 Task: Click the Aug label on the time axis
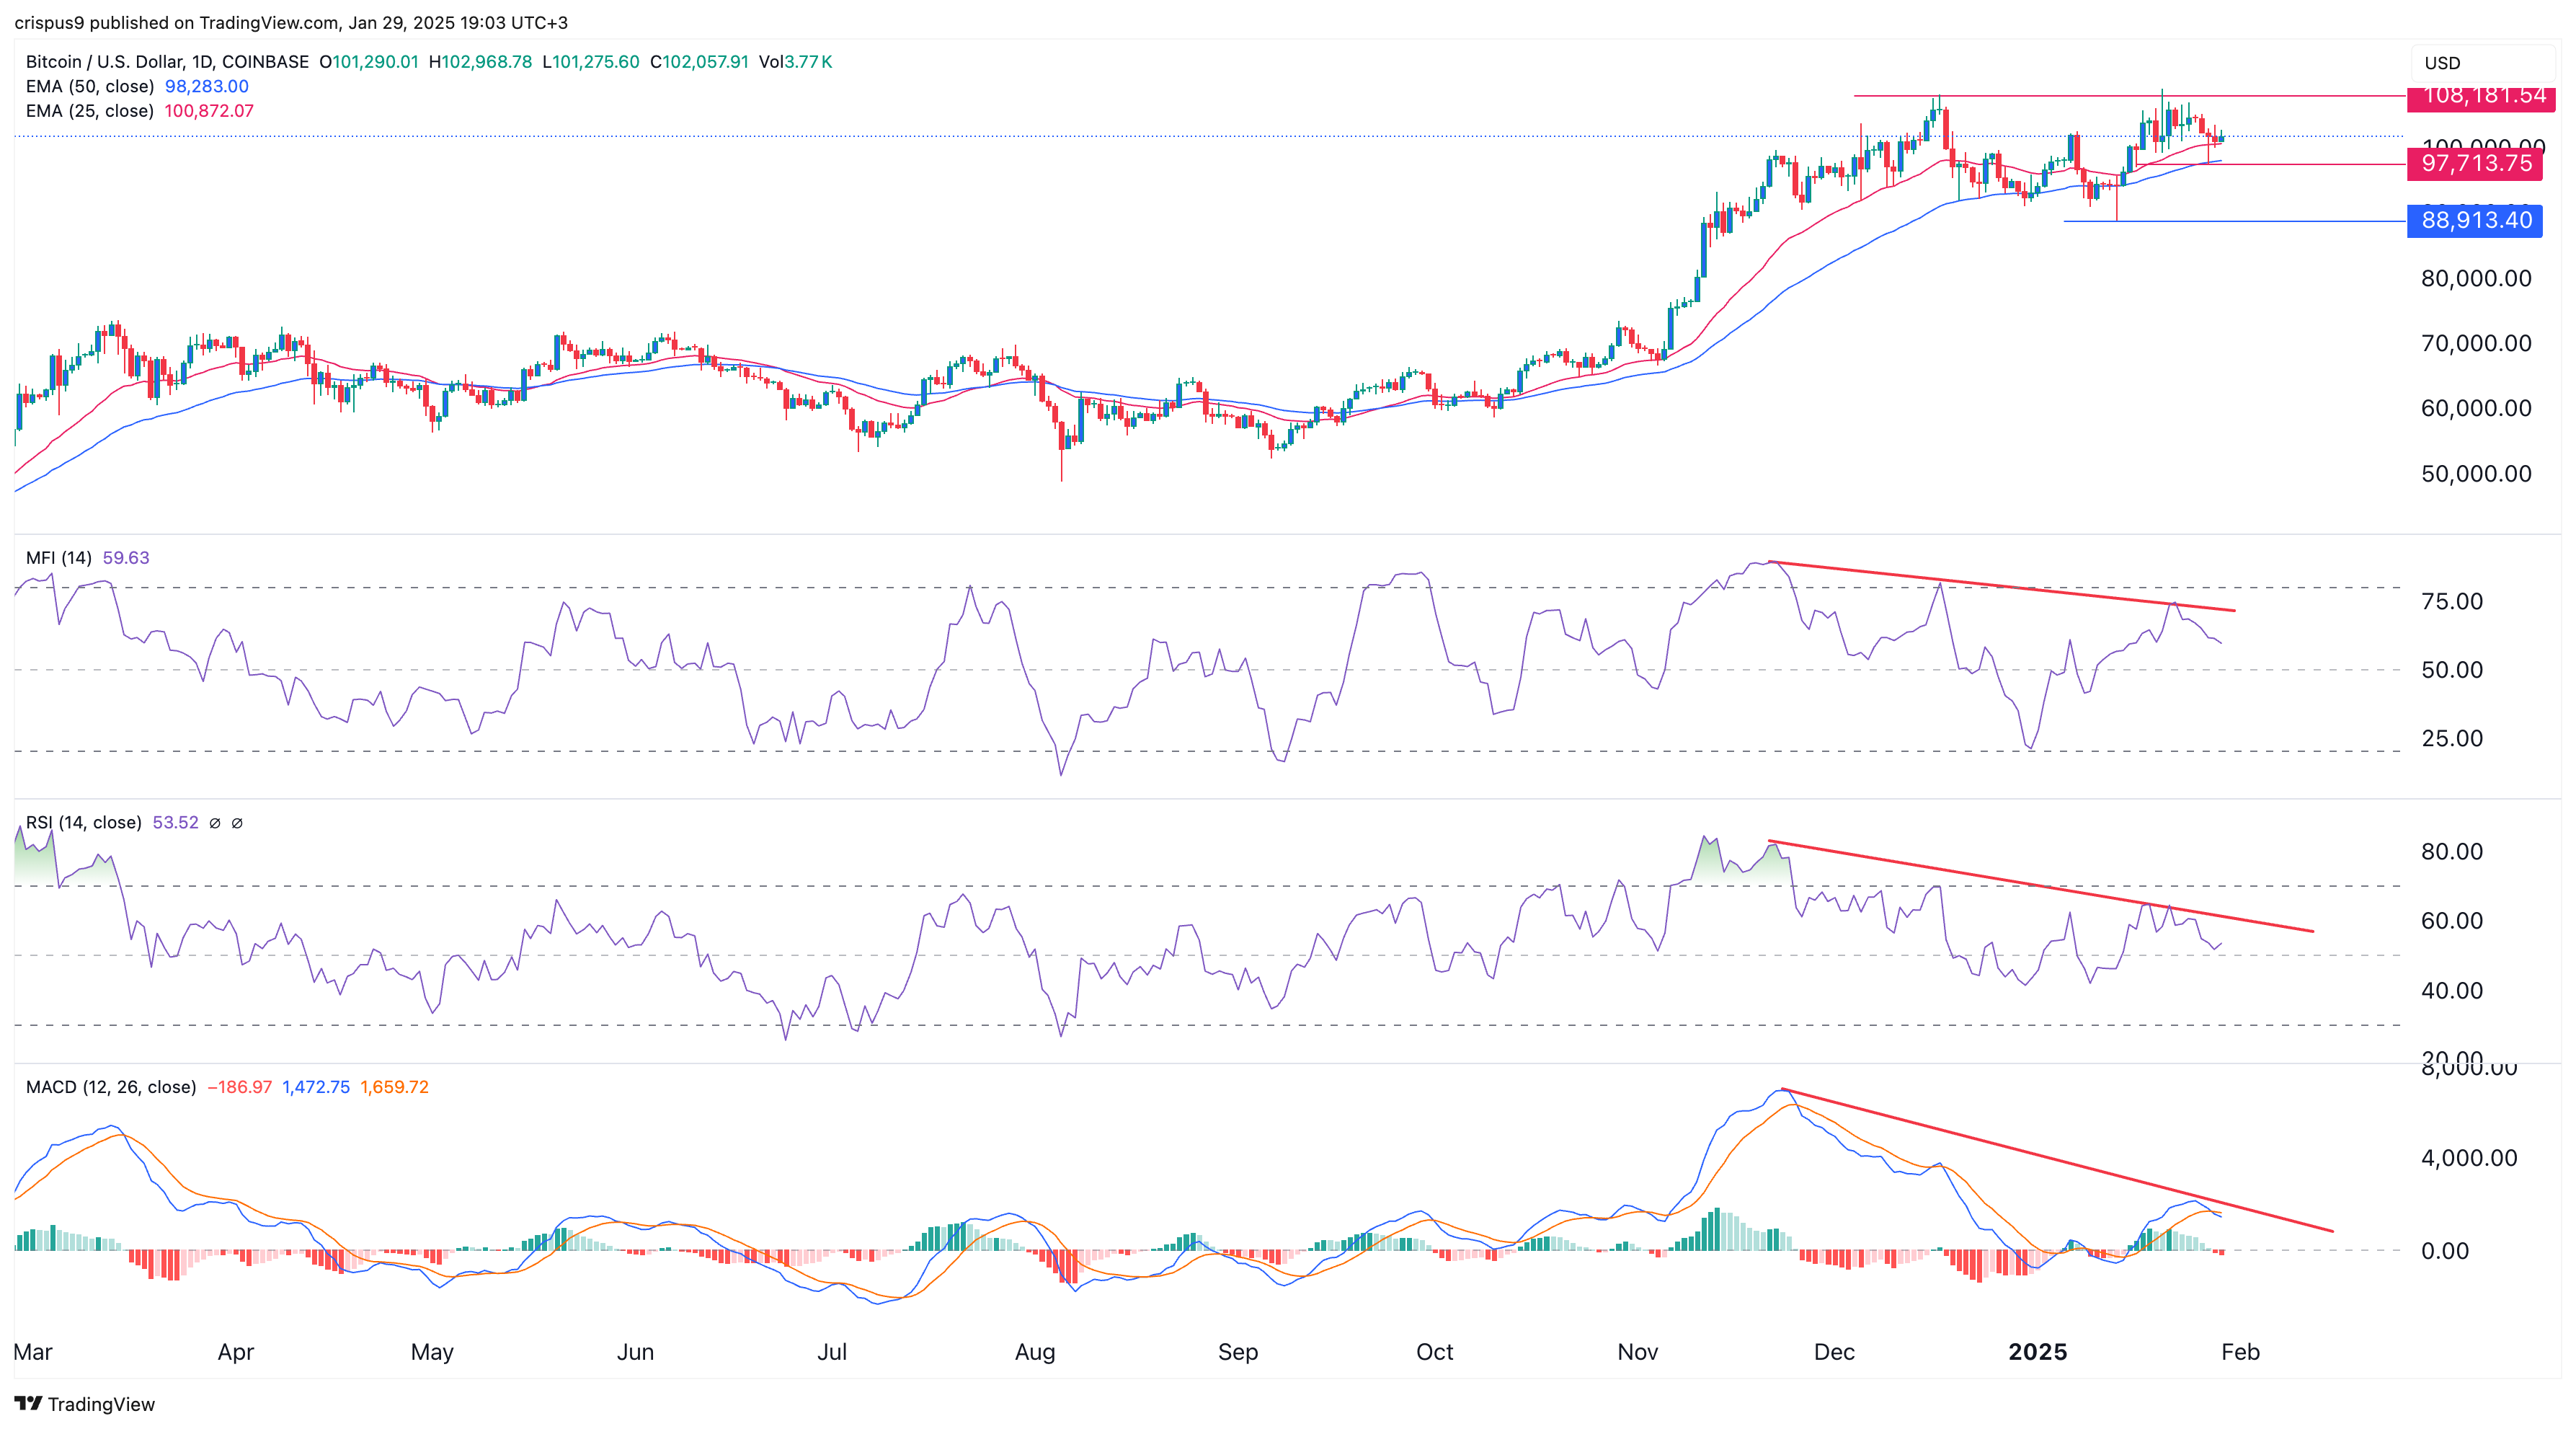coord(1035,1352)
